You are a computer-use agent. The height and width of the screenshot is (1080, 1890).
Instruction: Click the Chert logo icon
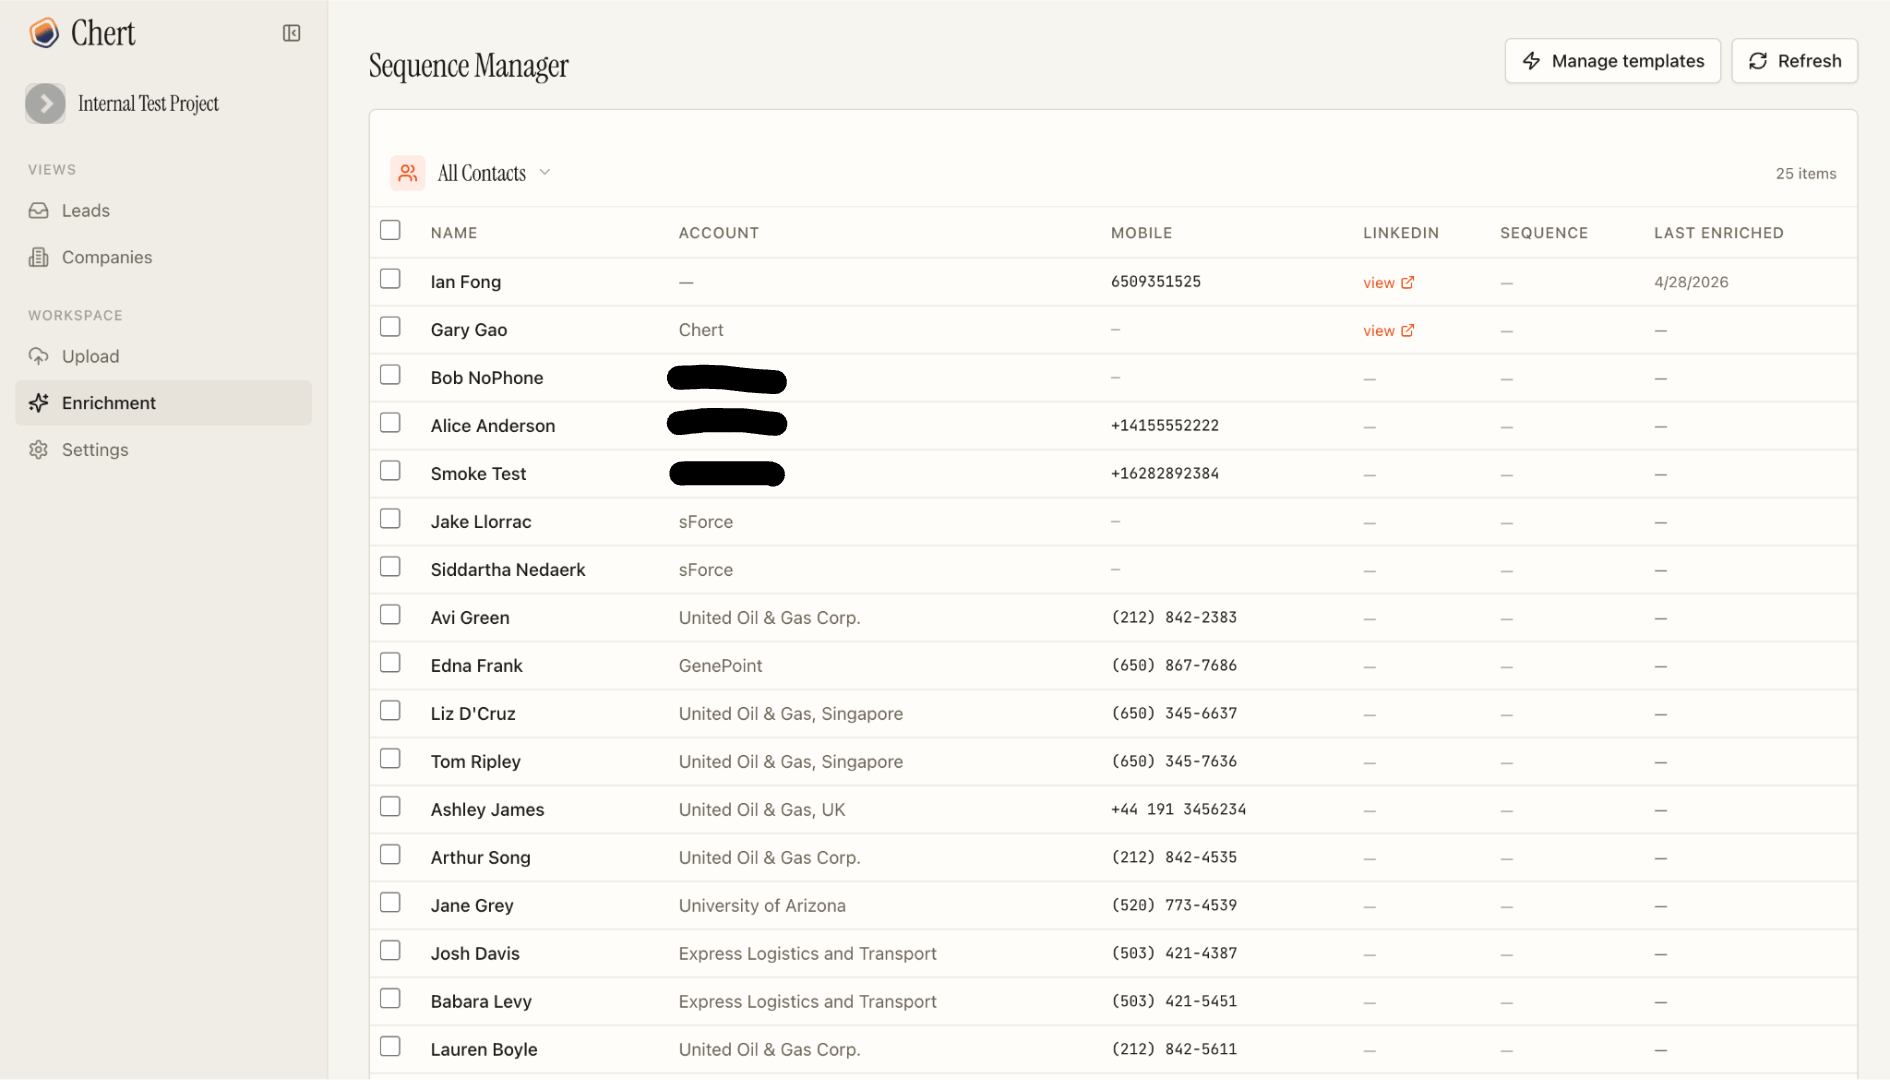(x=44, y=33)
